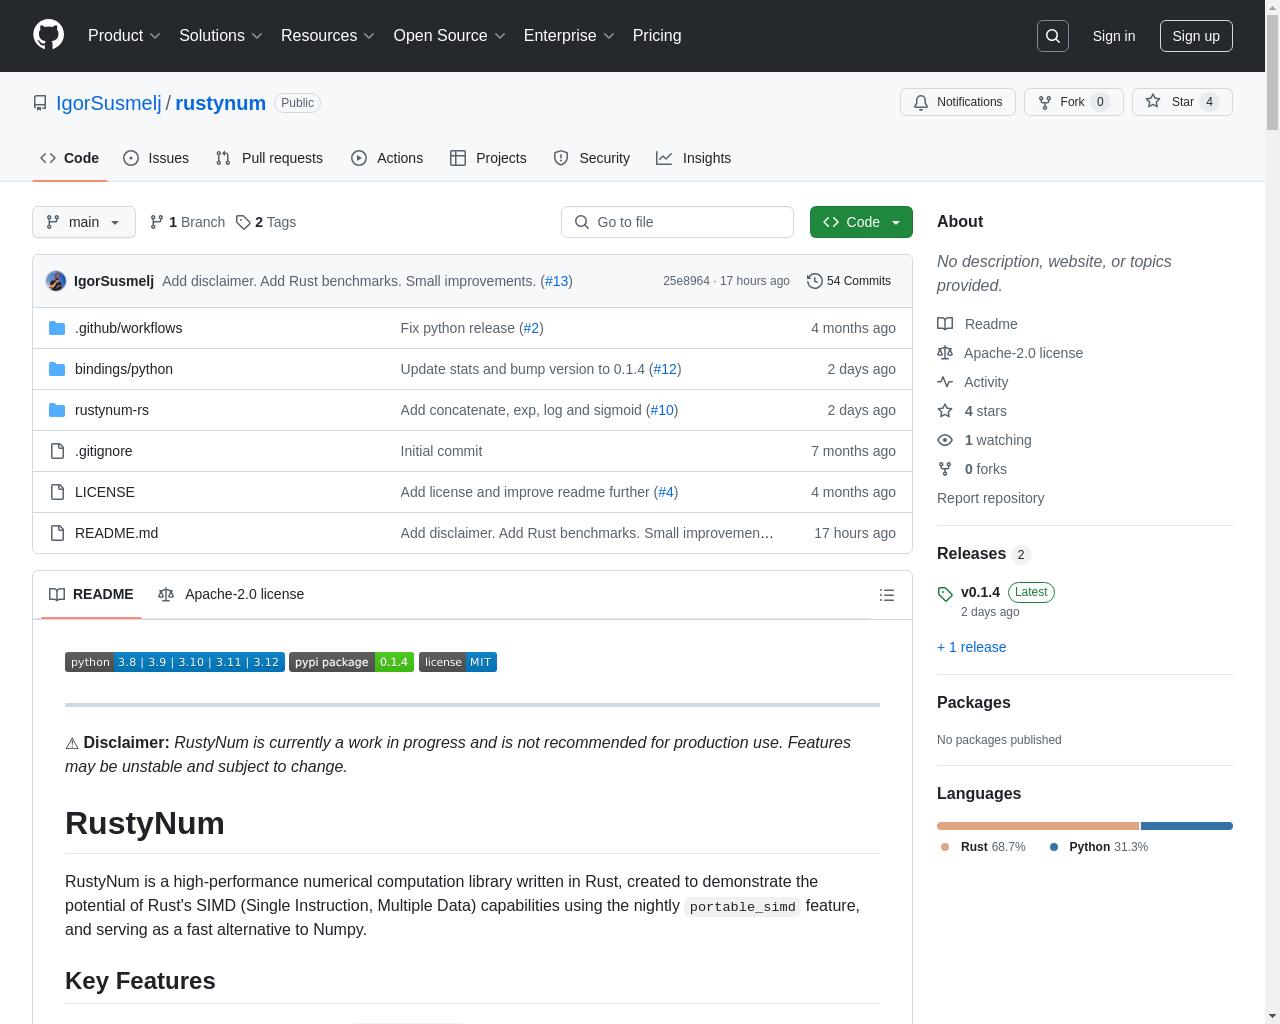Click the bell Notifications button
Image resolution: width=1280 pixels, height=1024 pixels.
958,102
